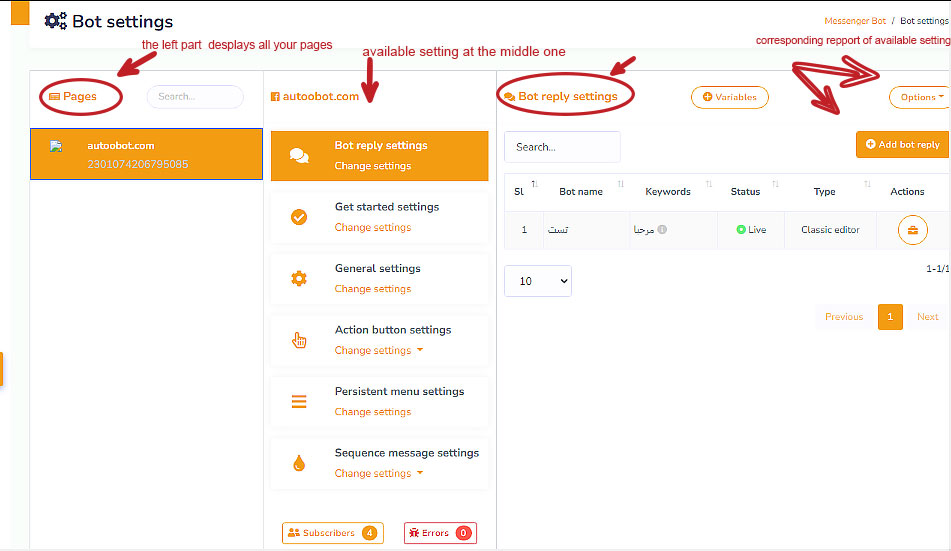Click the Sequence message droplet icon
Image resolution: width=951 pixels, height=551 pixels.
[x=298, y=463]
